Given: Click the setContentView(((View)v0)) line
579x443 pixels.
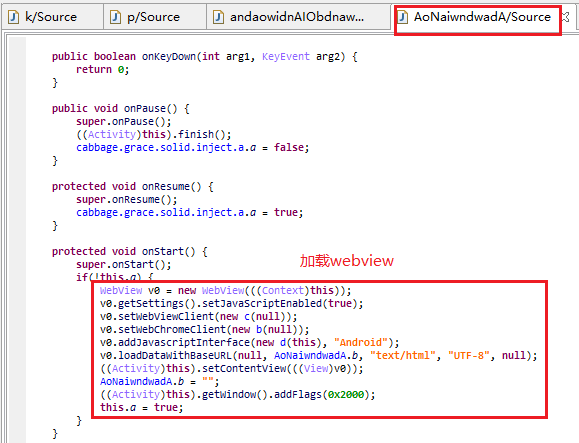Looking at the screenshot, I should pos(232,368).
